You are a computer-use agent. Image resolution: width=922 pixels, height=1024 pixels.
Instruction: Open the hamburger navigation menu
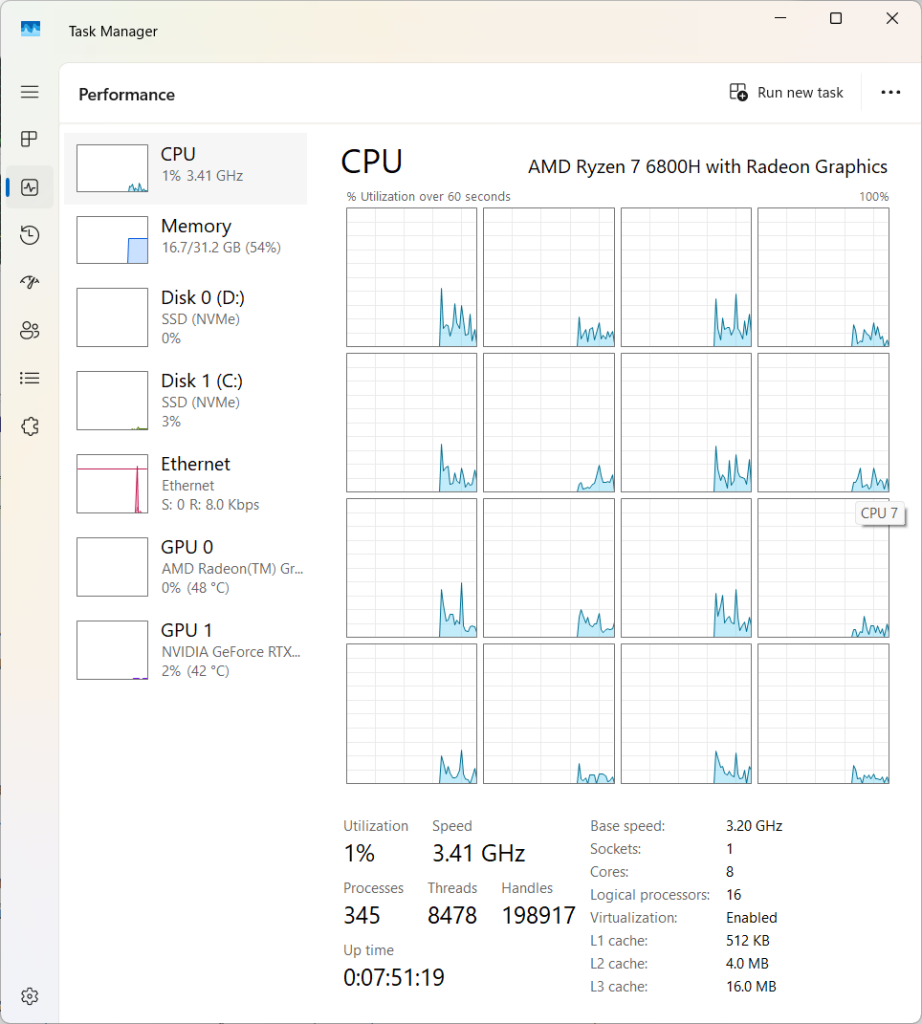(30, 92)
